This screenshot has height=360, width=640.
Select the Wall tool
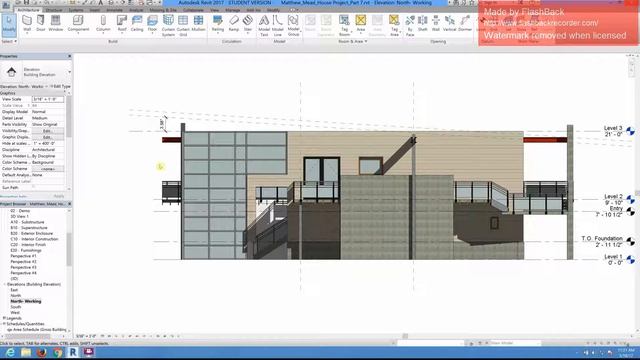27,23
